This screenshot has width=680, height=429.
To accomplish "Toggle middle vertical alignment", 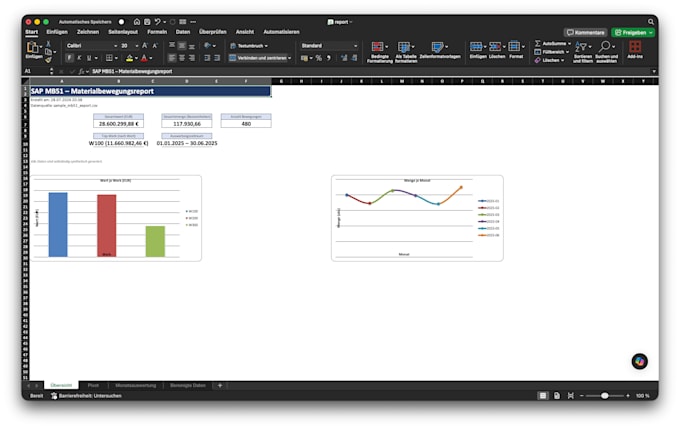I will click(x=182, y=46).
